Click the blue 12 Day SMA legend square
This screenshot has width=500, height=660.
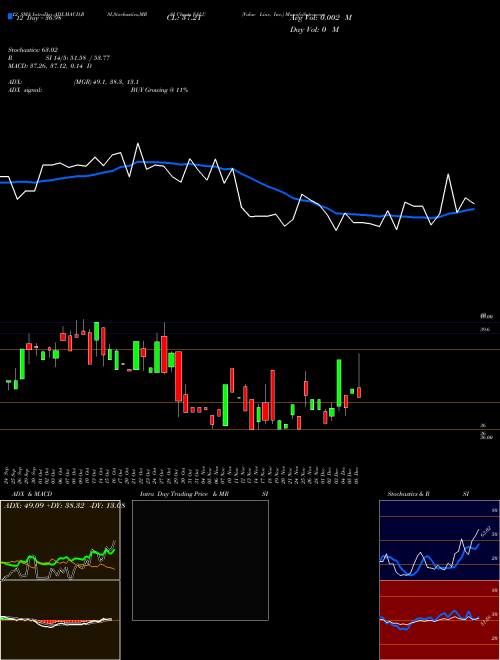tap(10, 17)
